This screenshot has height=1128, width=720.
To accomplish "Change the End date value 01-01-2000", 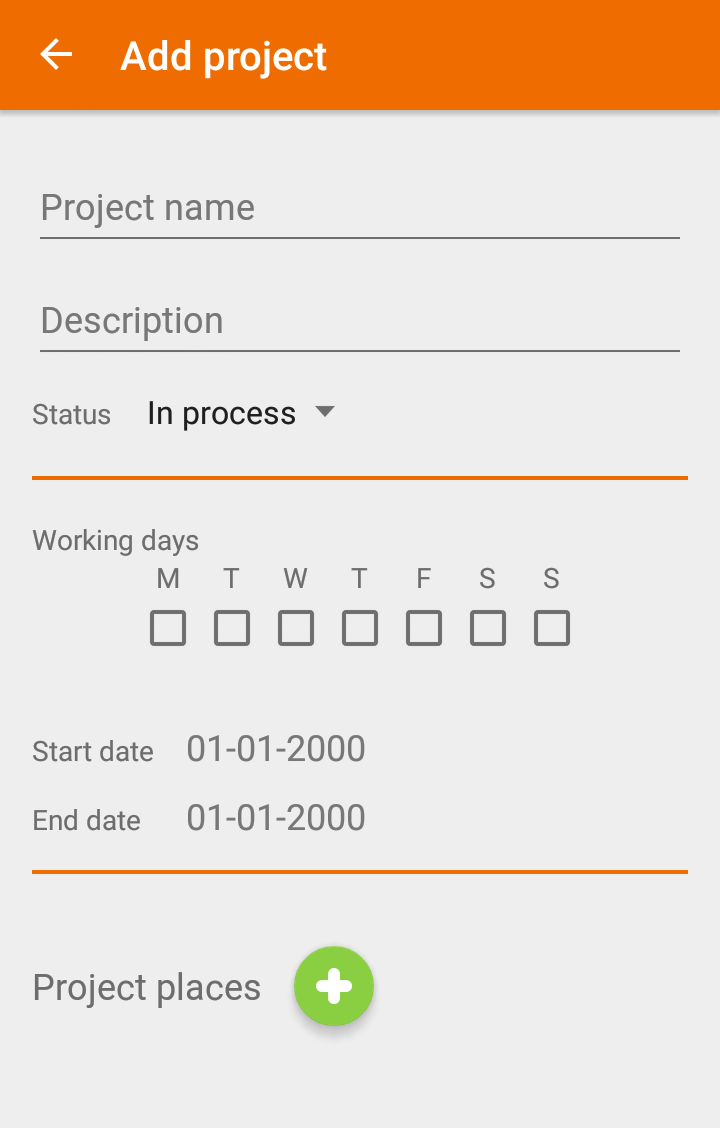I will (x=276, y=818).
